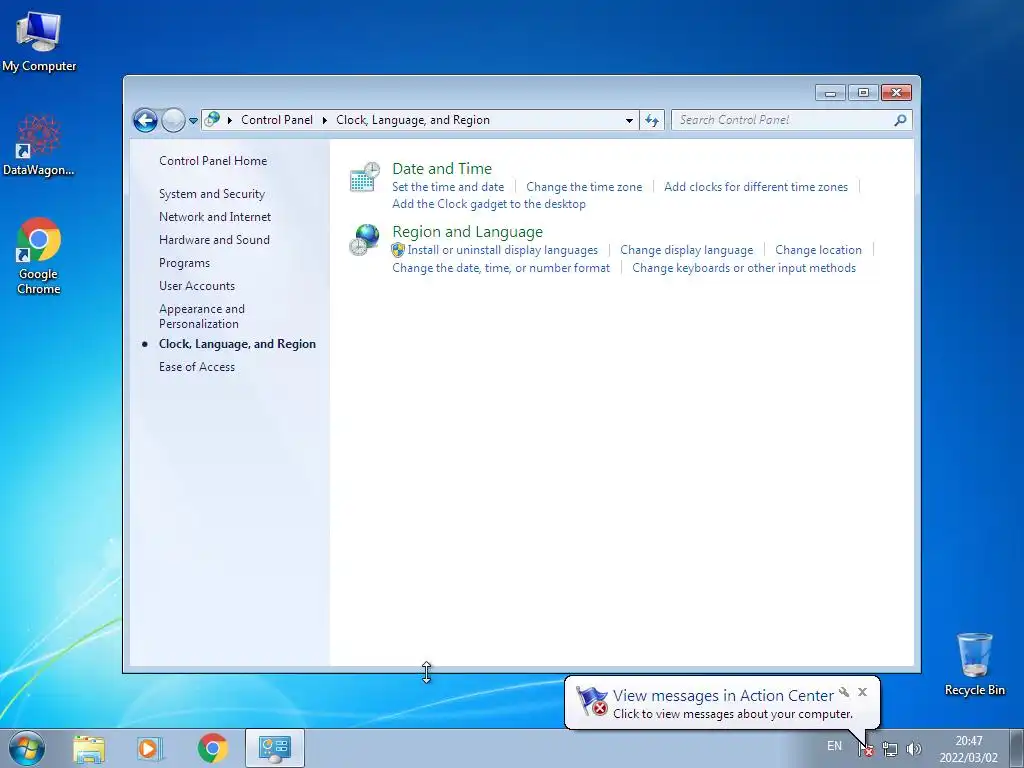Click the EN language indicator
This screenshot has height=768, width=1024.
click(834, 746)
